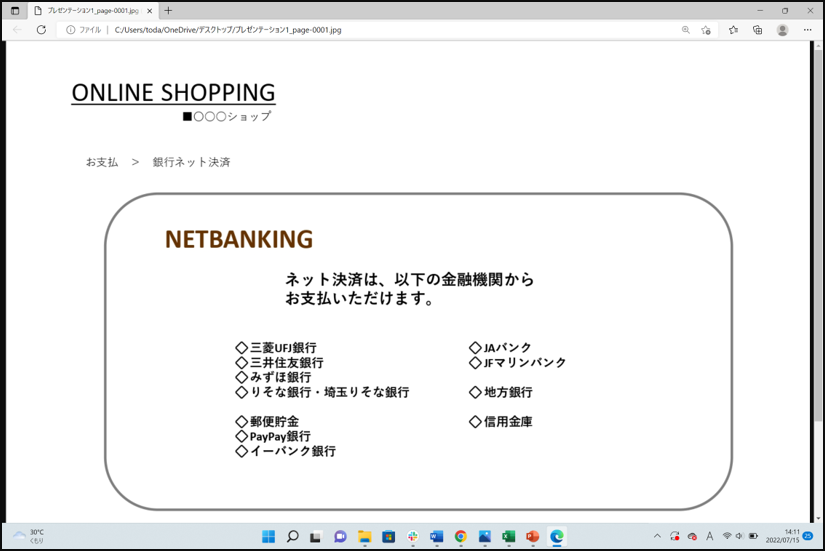The image size is (825, 551).
Task: Click the 銀行ネット決済 breadcrumb text
Action: coord(192,162)
